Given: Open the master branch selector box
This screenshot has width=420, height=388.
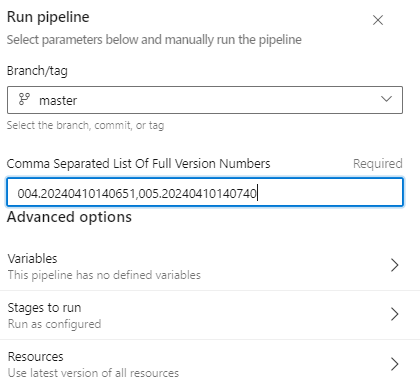Looking at the screenshot, I should tap(205, 100).
